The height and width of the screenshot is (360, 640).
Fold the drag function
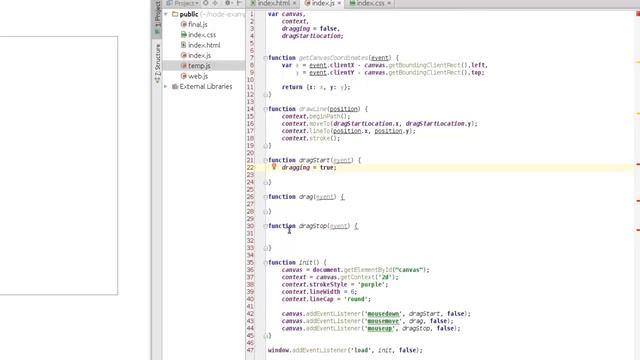265,197
